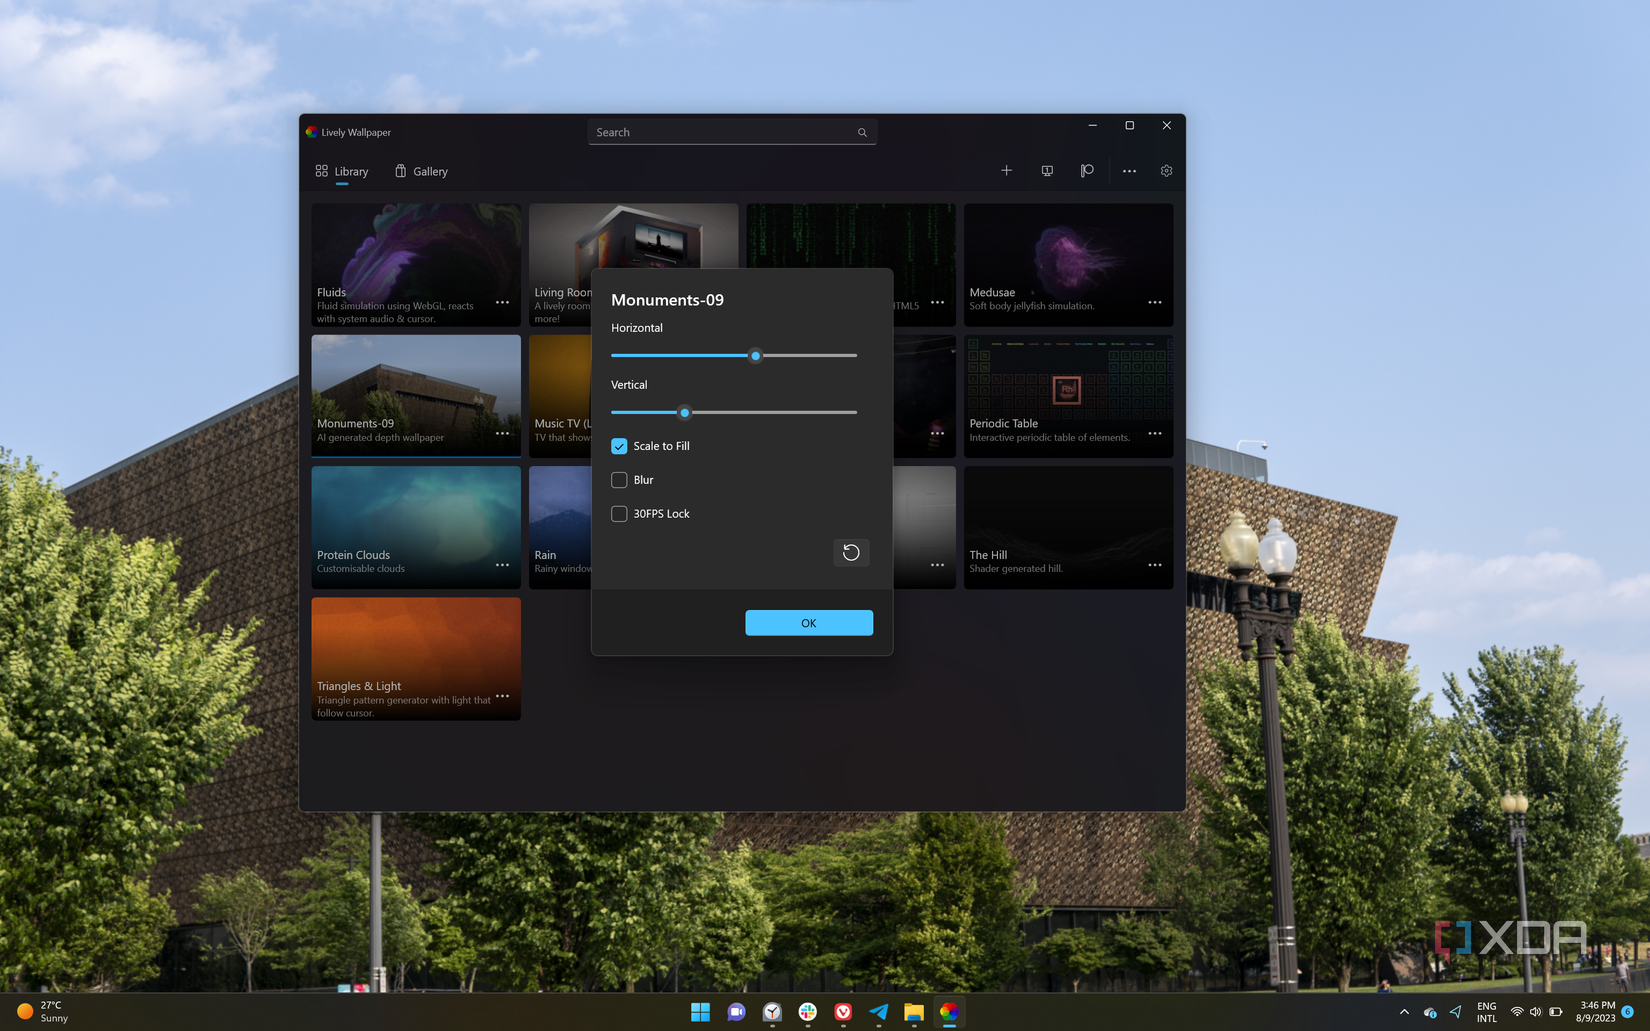Select the Library tab
The height and width of the screenshot is (1031, 1650).
[342, 172]
